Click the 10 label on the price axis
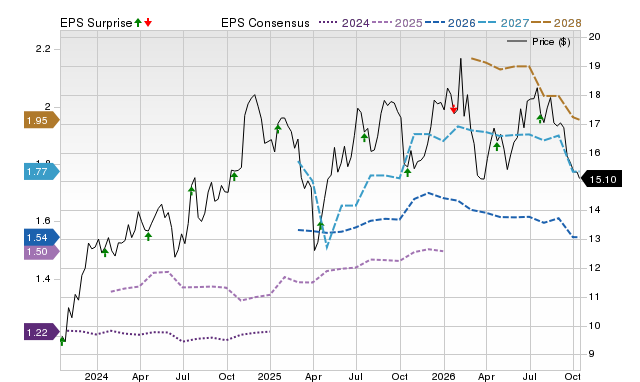Viewport: 640px width, 382px height. click(594, 326)
